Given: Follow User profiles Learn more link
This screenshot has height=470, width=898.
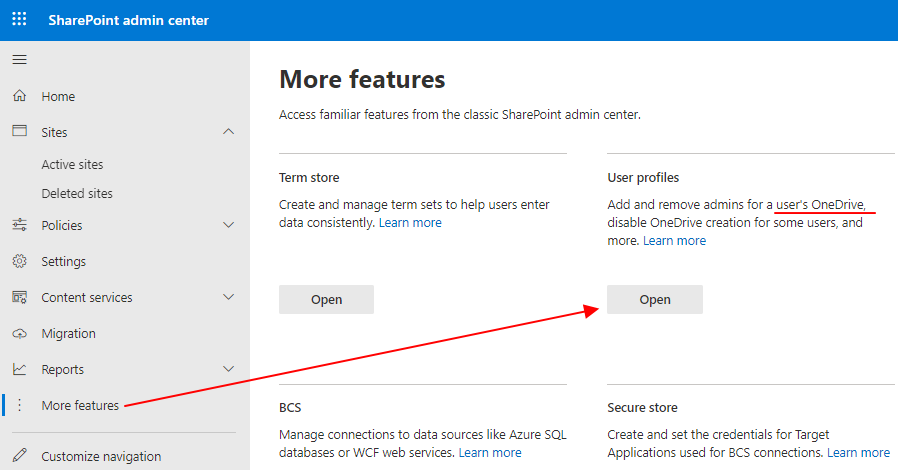Looking at the screenshot, I should [x=674, y=241].
